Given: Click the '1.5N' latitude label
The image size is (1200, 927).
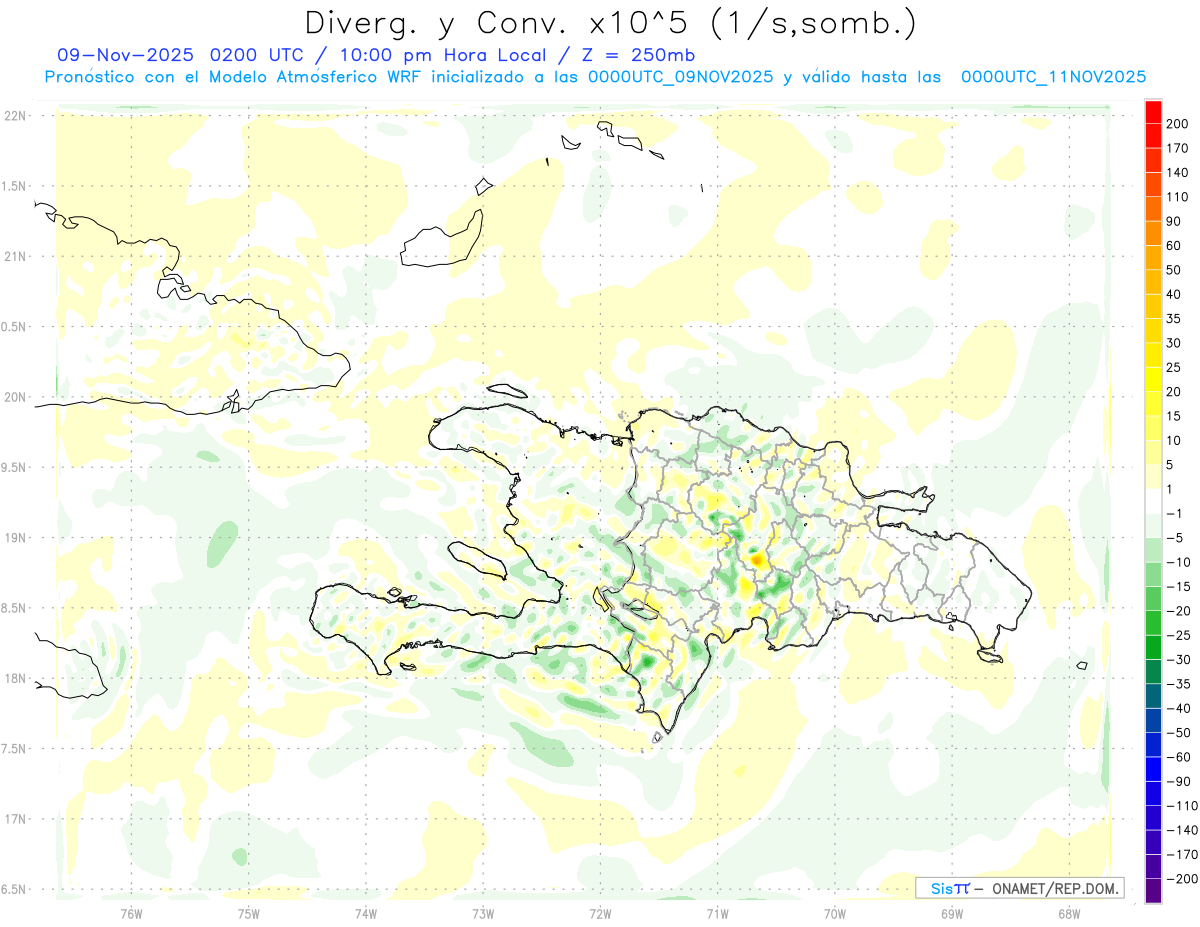Looking at the screenshot, I should tap(14, 186).
